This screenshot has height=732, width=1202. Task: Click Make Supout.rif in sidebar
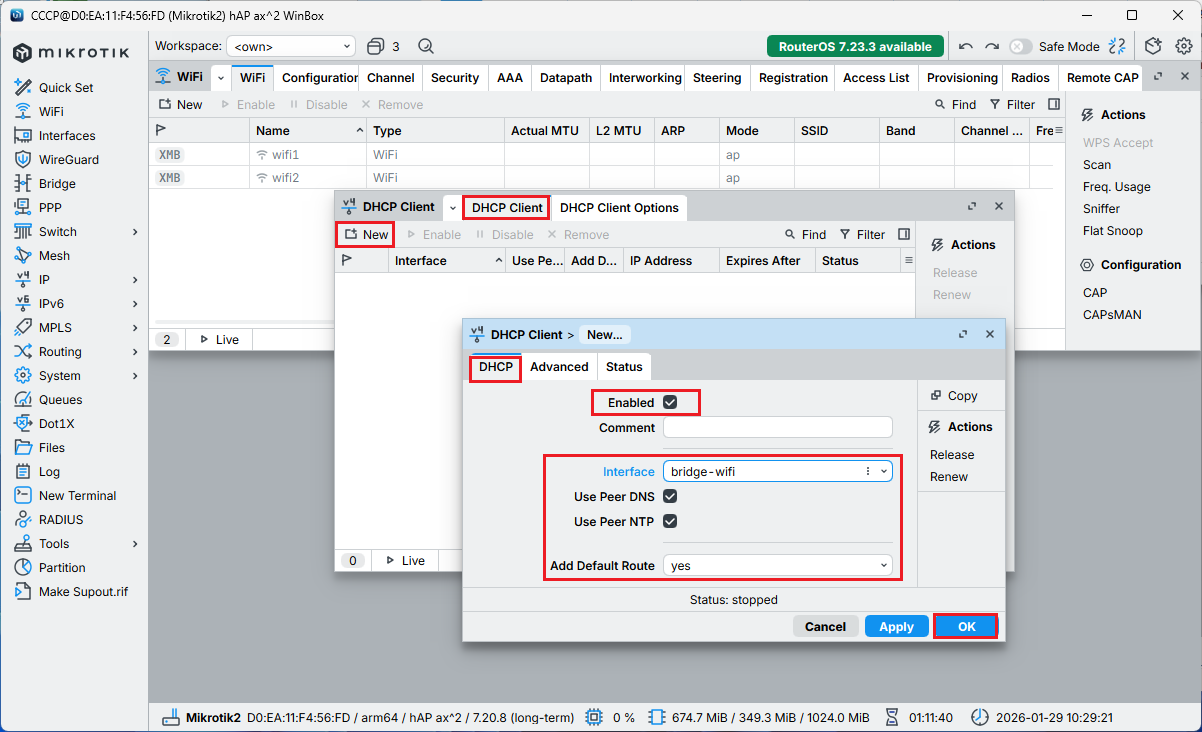(x=83, y=591)
